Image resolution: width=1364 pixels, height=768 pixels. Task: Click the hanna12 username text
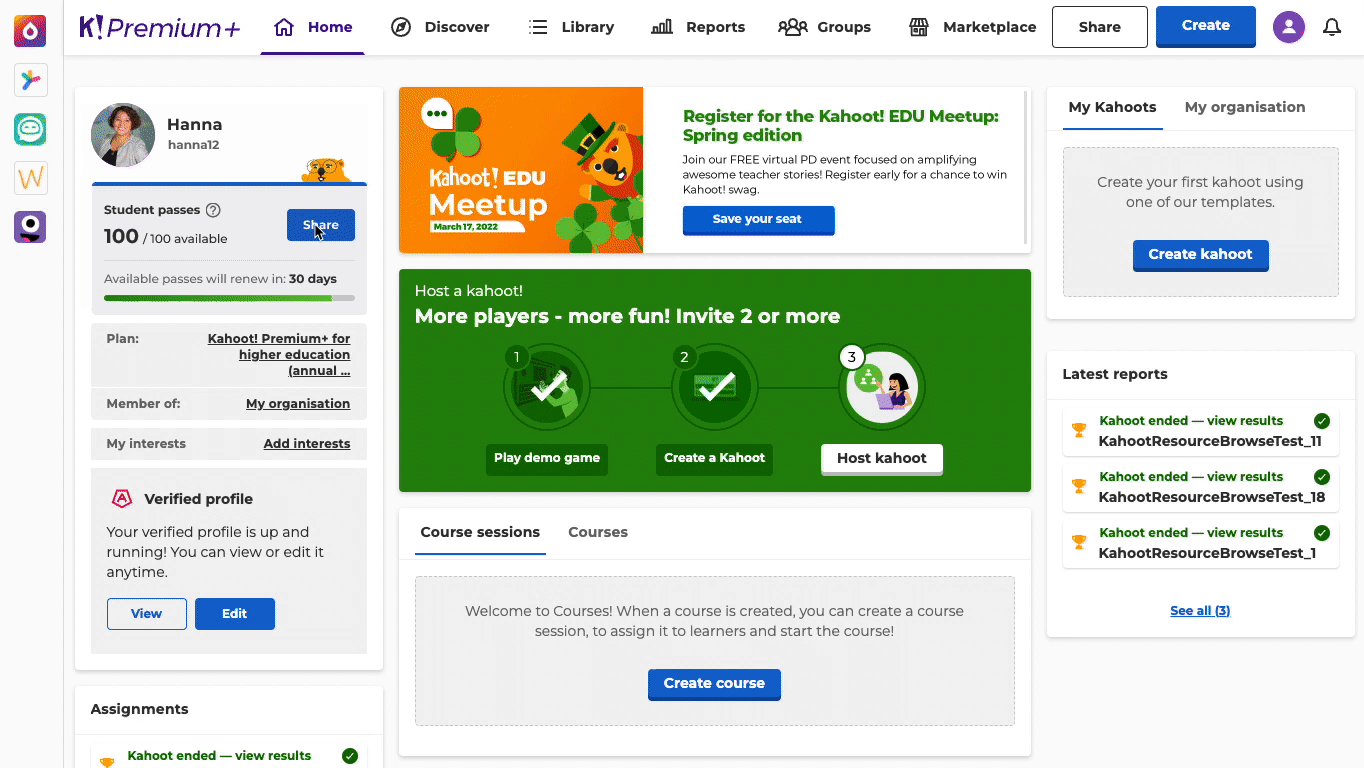[193, 145]
